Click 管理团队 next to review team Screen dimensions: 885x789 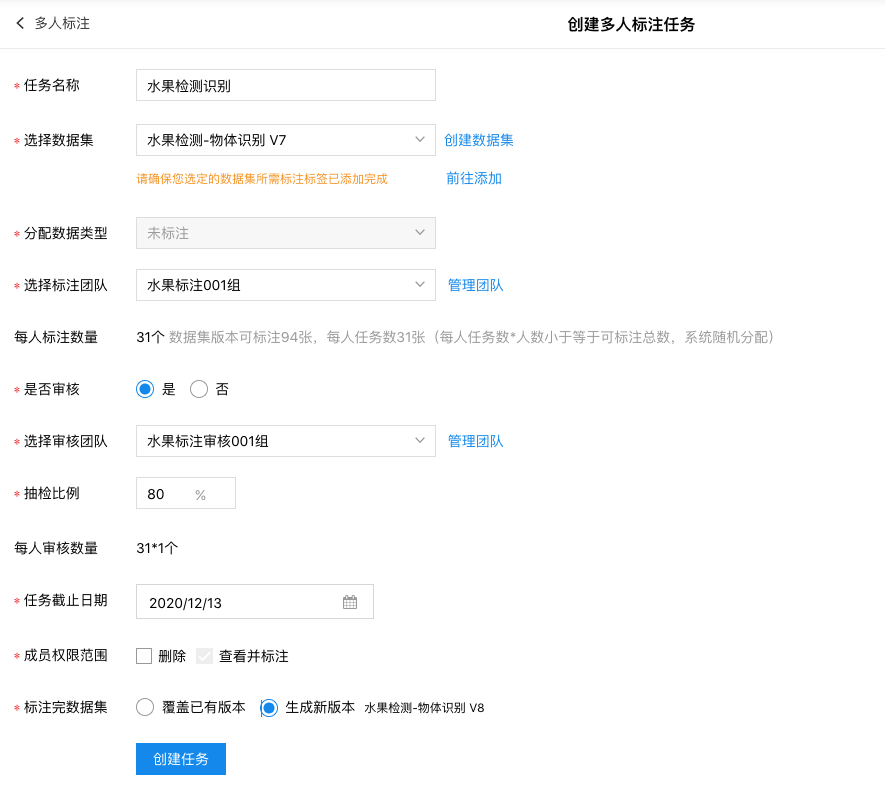[475, 441]
